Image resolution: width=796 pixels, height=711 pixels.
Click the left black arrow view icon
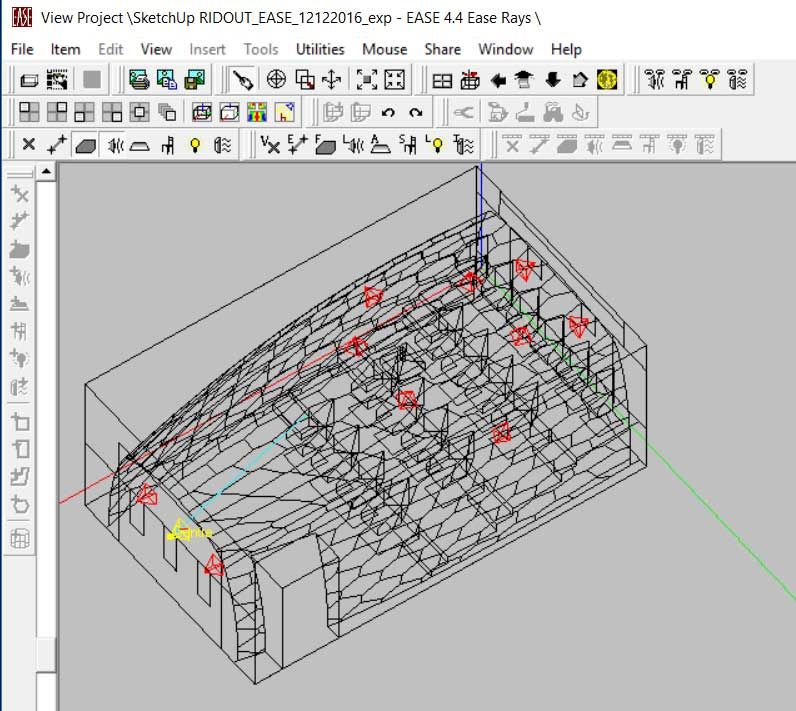499,80
